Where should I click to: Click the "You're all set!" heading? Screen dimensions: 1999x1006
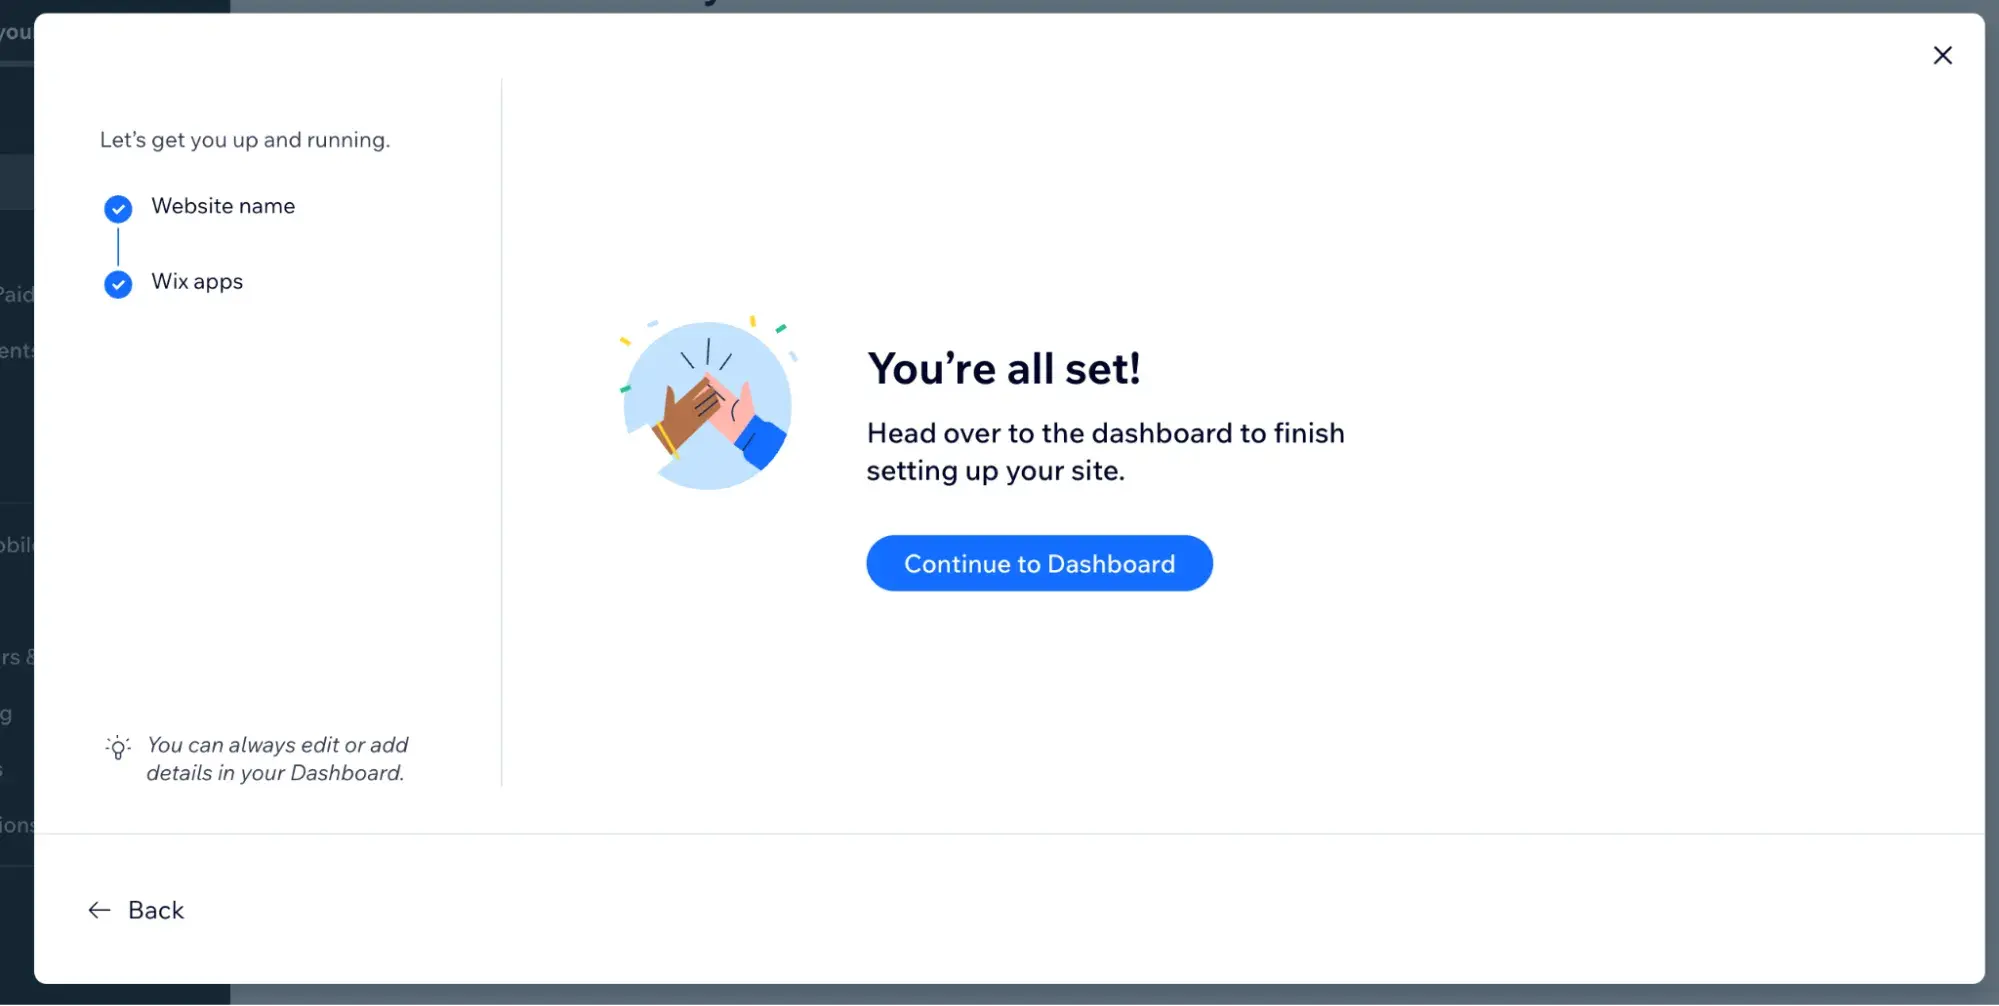[1003, 369]
